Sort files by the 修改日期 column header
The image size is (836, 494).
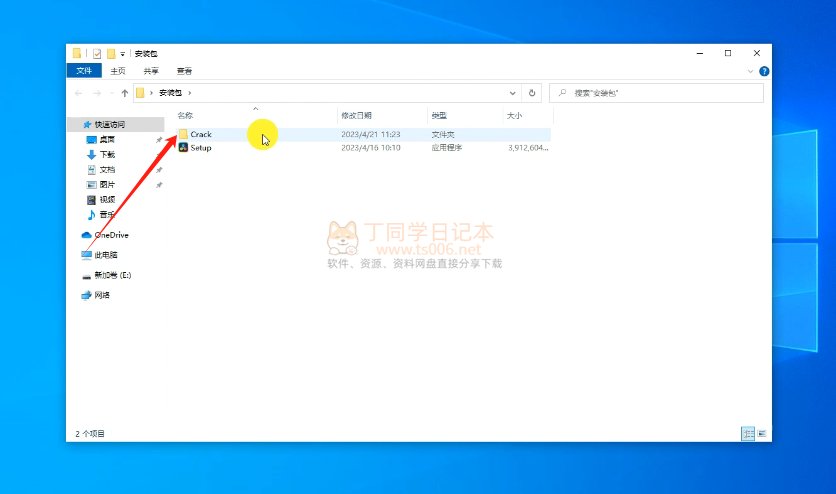coord(356,116)
